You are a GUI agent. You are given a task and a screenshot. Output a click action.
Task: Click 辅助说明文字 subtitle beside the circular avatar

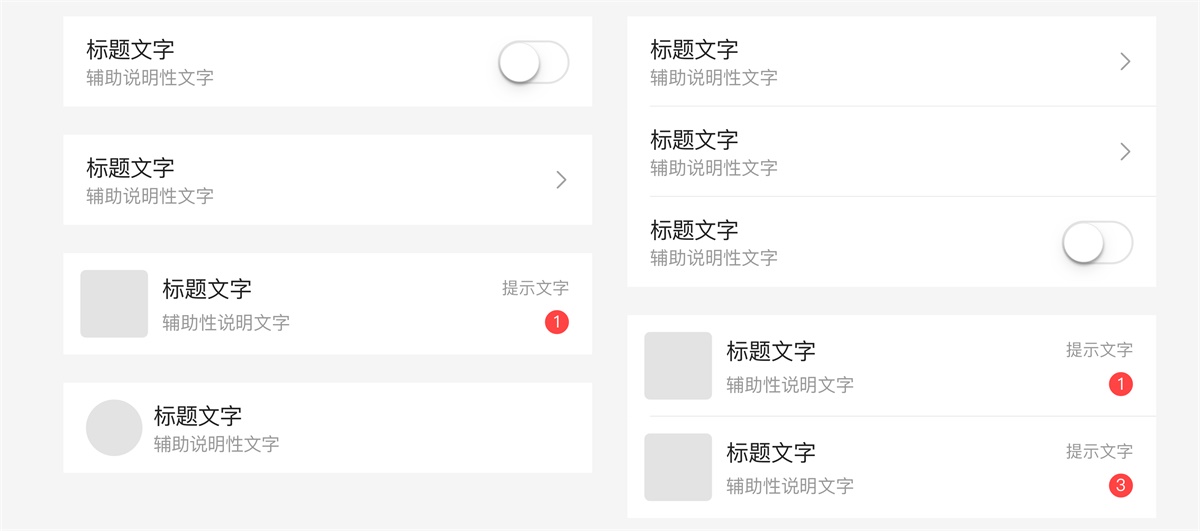216,444
